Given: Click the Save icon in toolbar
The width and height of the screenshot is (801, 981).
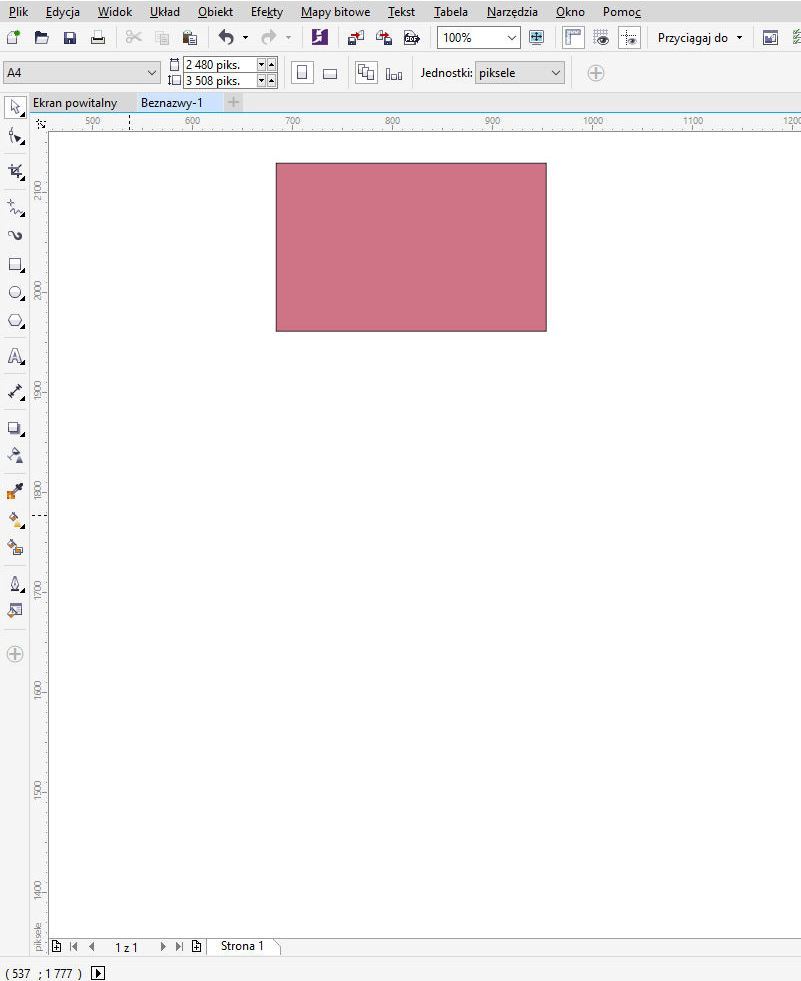Looking at the screenshot, I should pyautogui.click(x=70, y=38).
